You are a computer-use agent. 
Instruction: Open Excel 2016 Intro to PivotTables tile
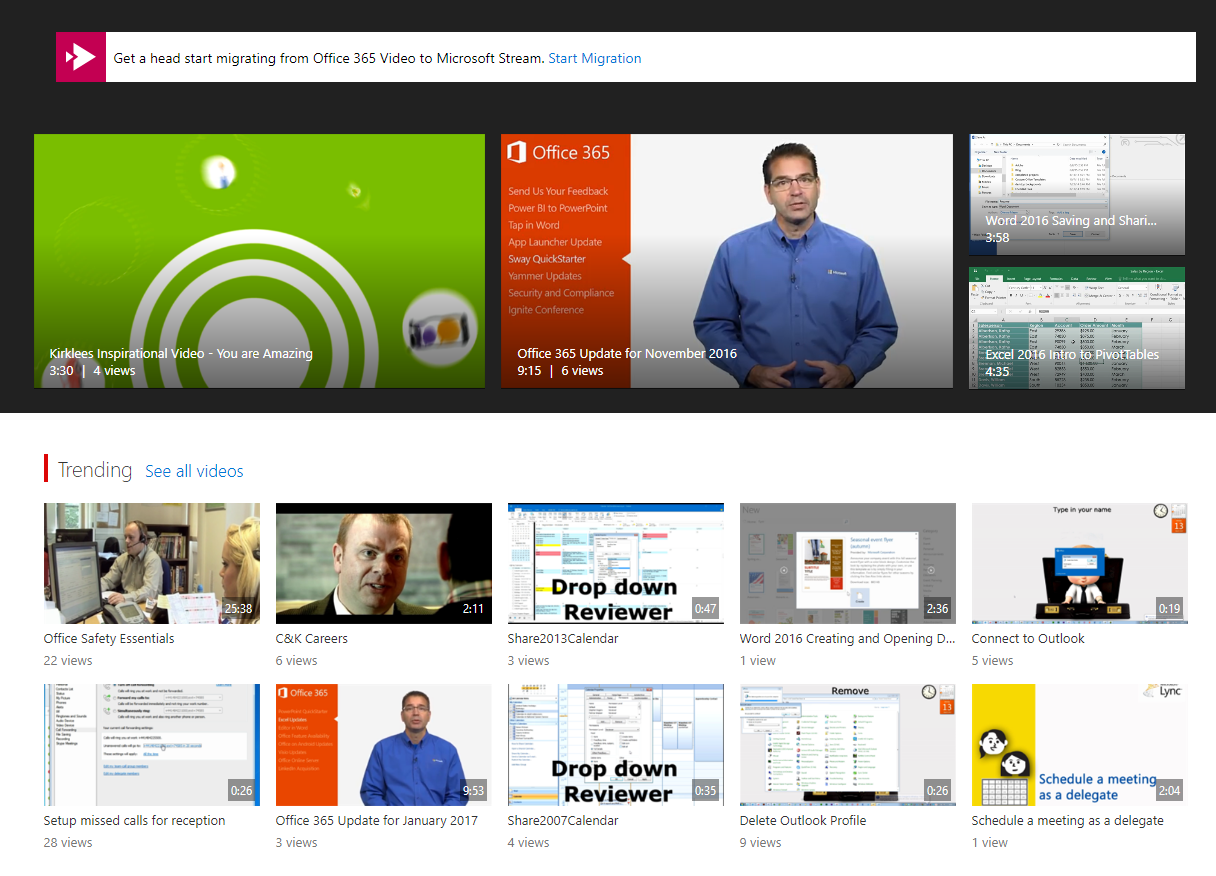[x=1077, y=327]
